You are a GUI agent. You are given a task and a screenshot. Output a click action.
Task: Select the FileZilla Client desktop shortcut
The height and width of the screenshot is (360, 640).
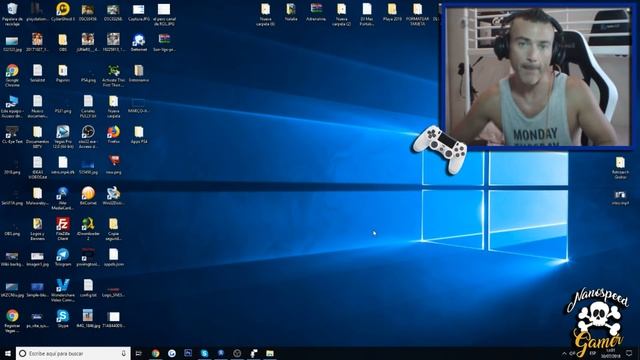click(63, 229)
